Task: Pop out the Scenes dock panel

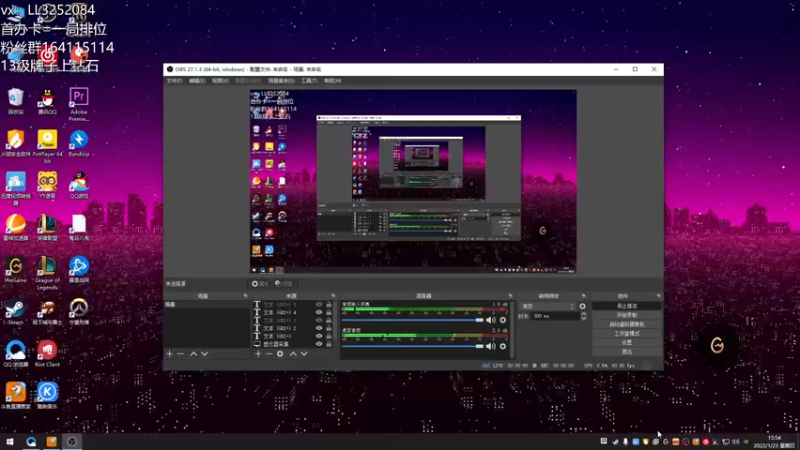Action: tap(245, 296)
